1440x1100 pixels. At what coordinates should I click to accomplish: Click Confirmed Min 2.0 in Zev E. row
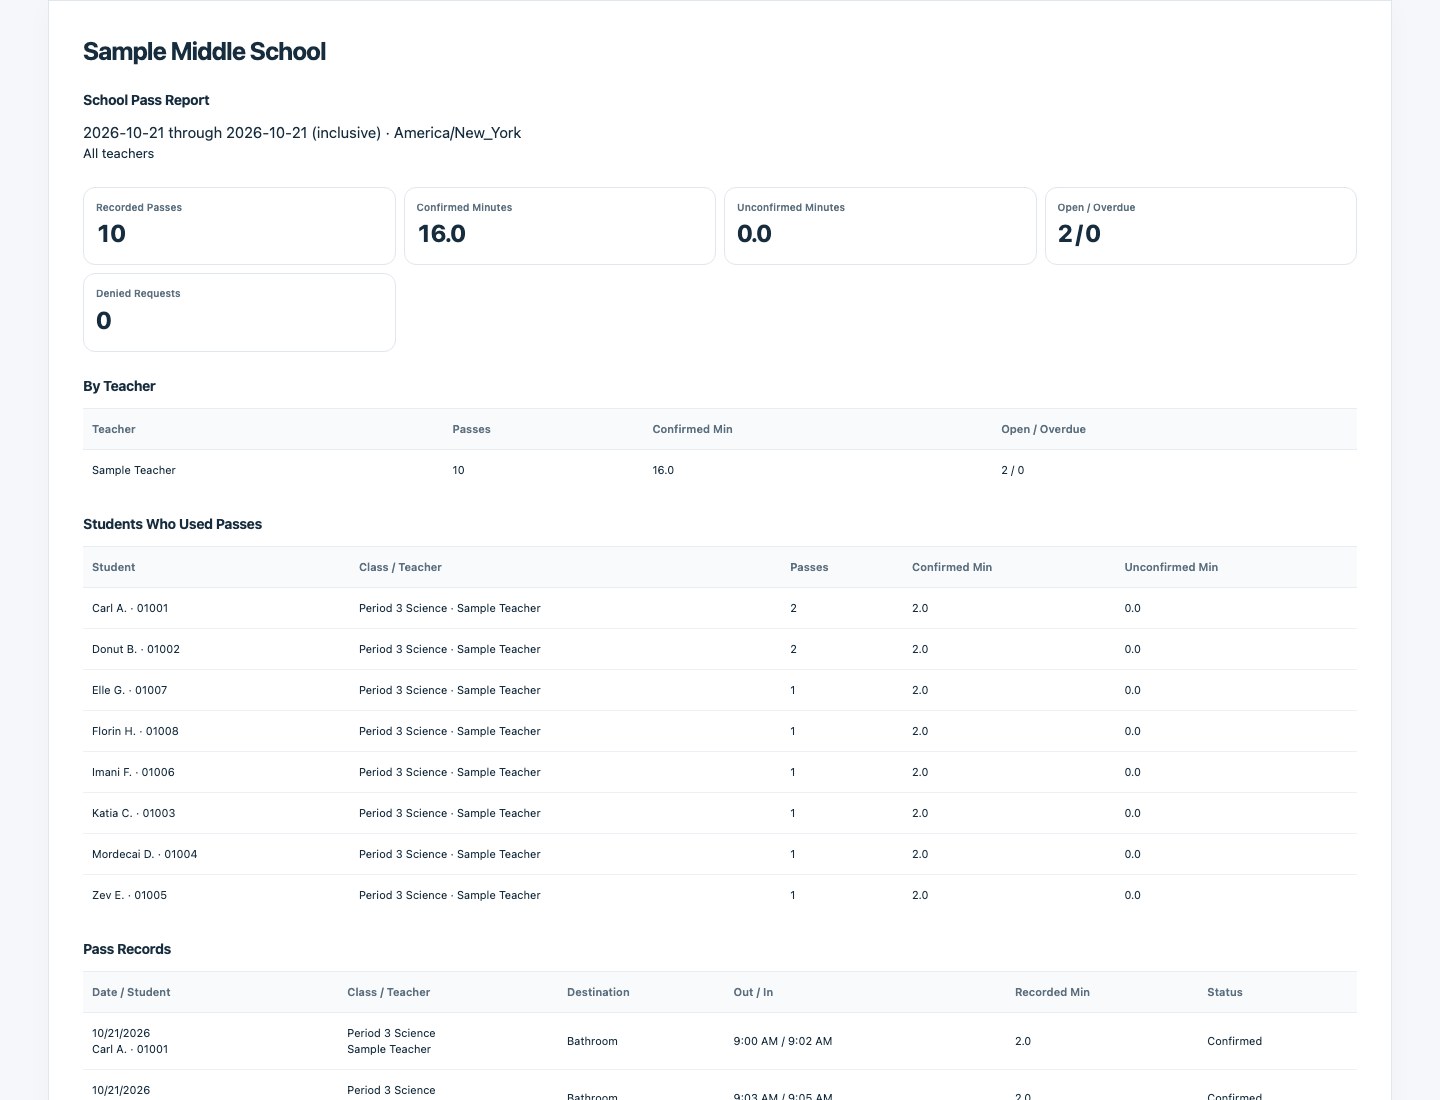[920, 895]
